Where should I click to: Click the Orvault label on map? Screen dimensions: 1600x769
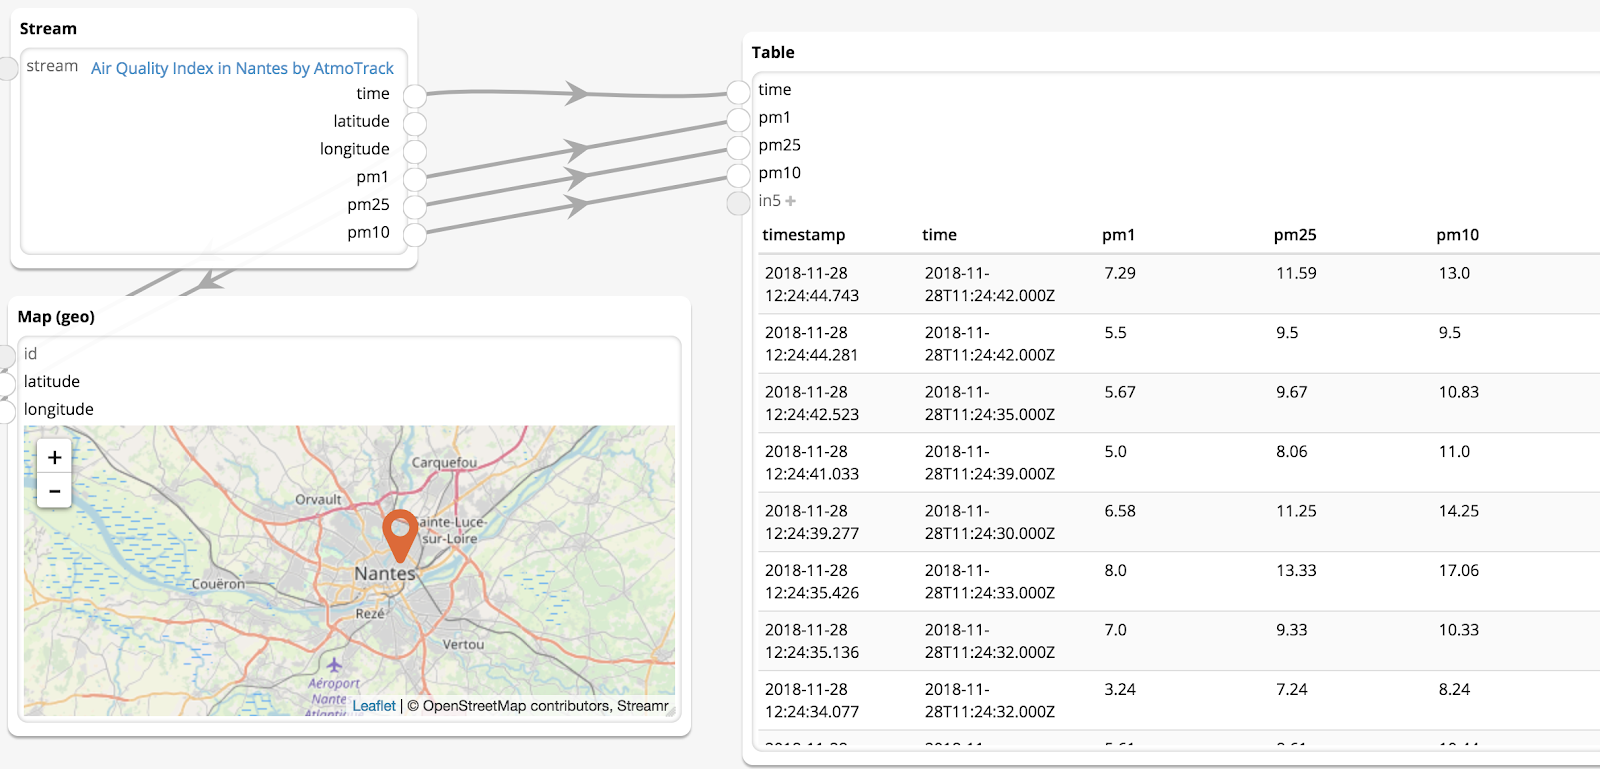click(318, 500)
